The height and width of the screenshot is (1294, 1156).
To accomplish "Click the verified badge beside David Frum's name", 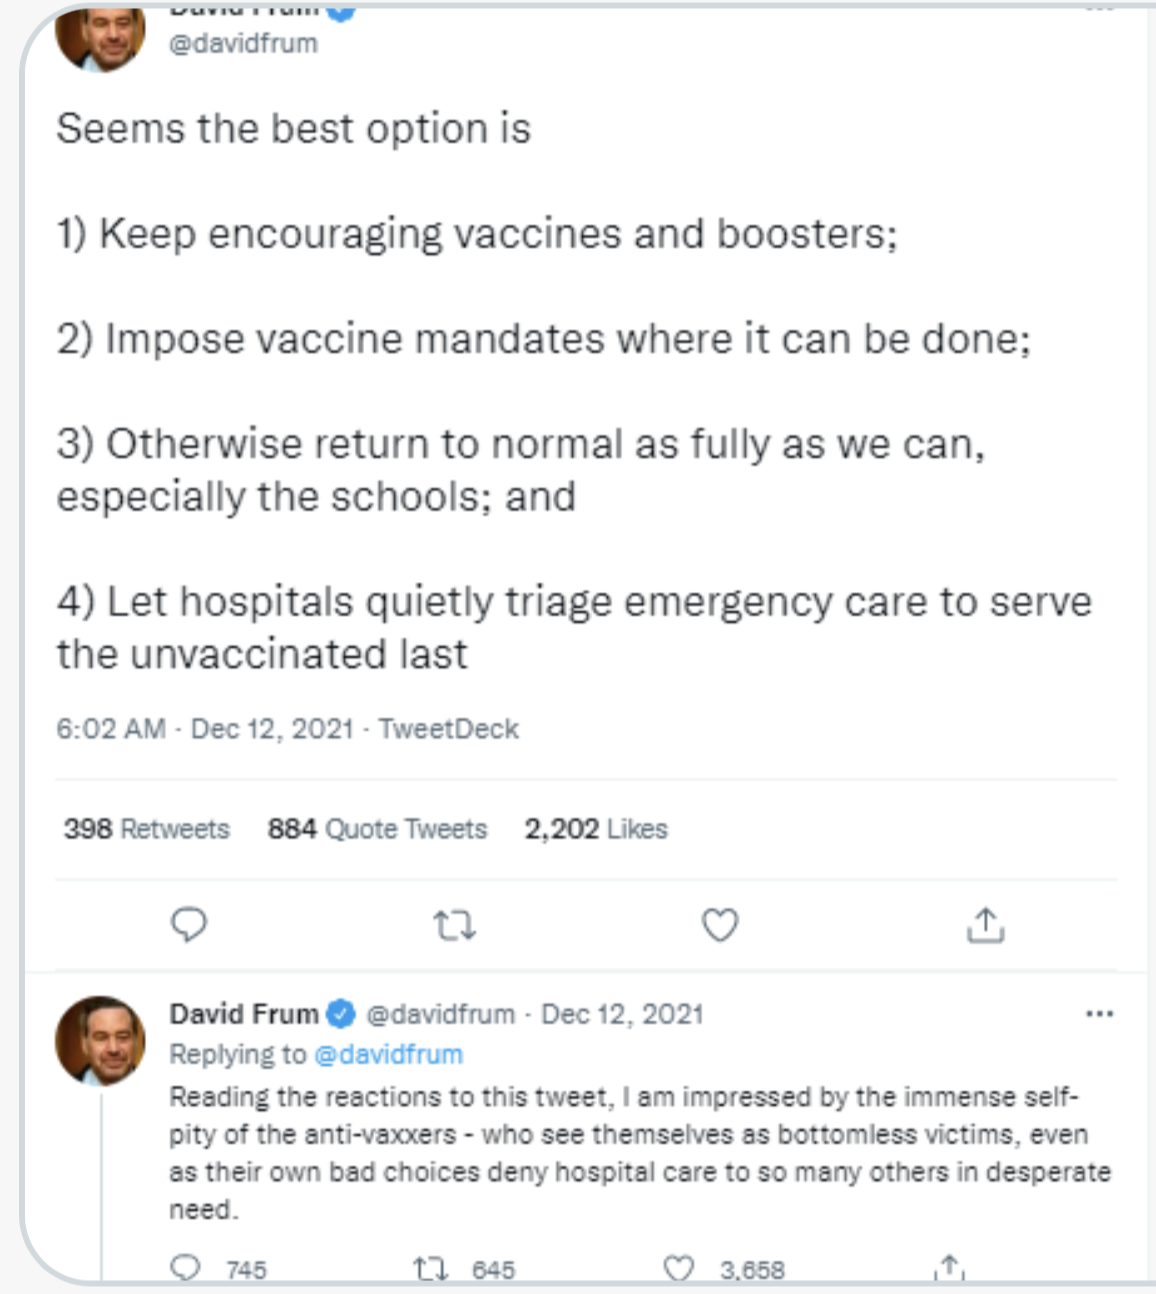I will point(342,1014).
